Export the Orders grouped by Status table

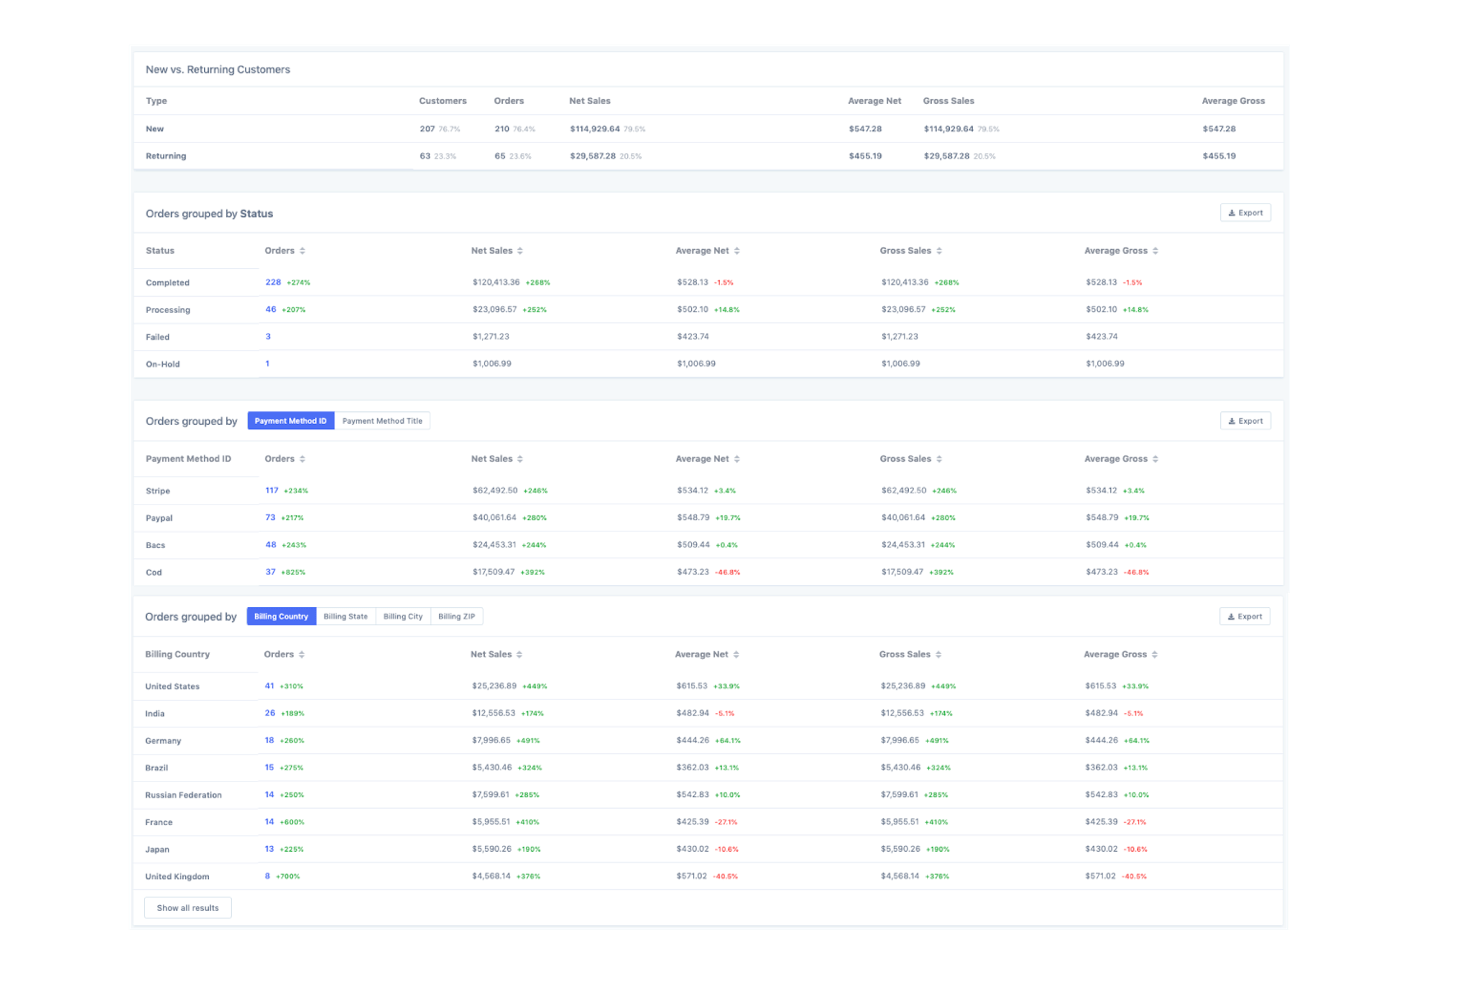coord(1245,213)
